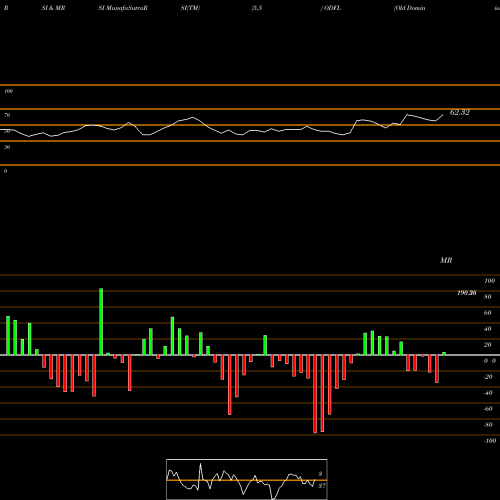Screen dimensions: 500x500
Task: Select the 'SI & MR' header text
Action: point(53,8)
